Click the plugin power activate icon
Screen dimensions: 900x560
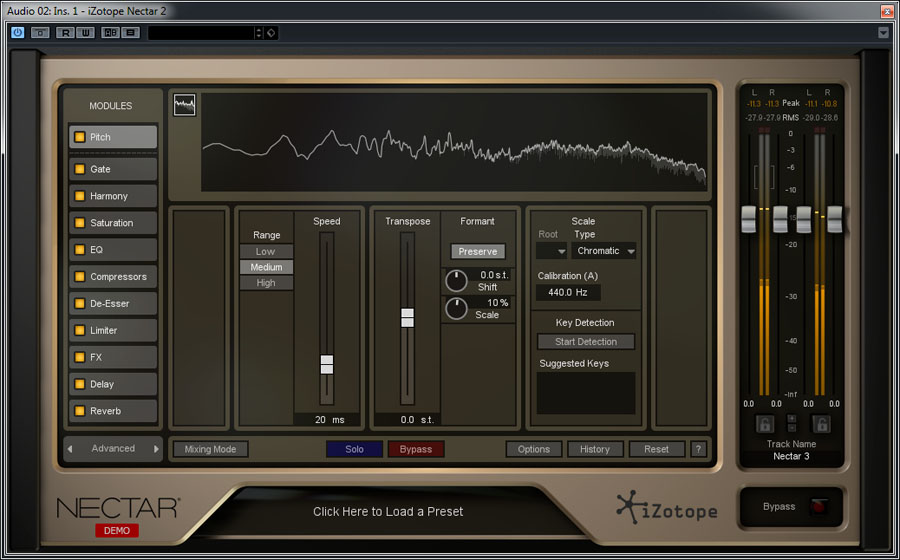point(17,32)
